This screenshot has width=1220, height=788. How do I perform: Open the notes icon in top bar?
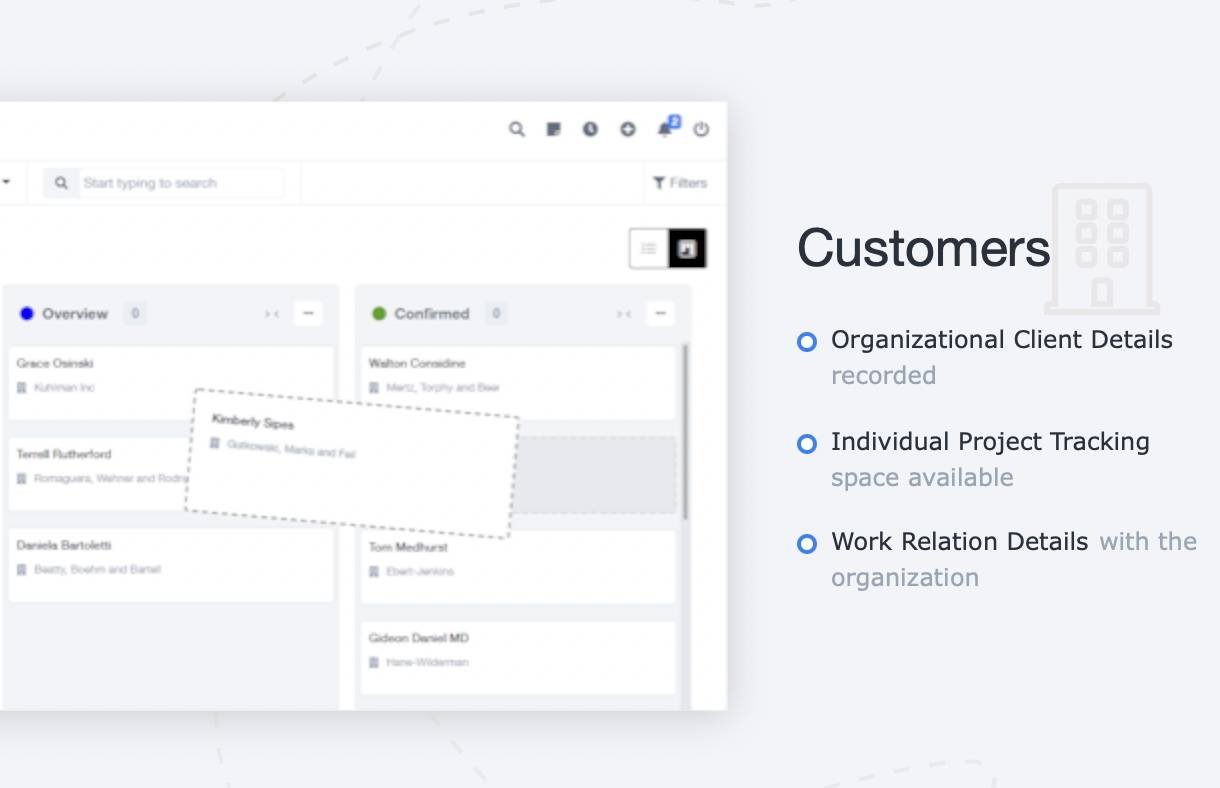(x=553, y=129)
